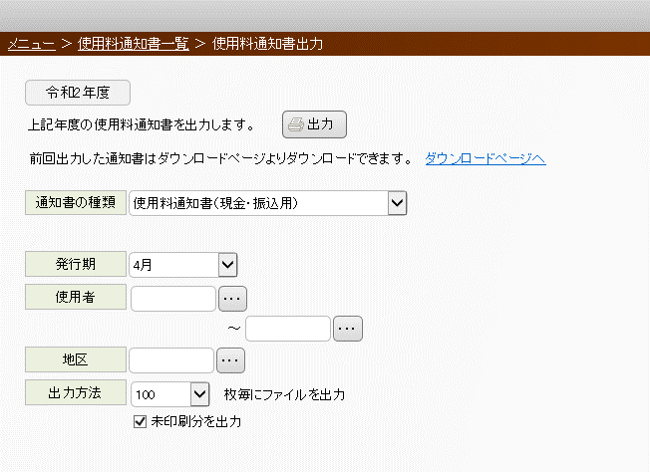Open lookup for first 使用者 field

[232, 298]
